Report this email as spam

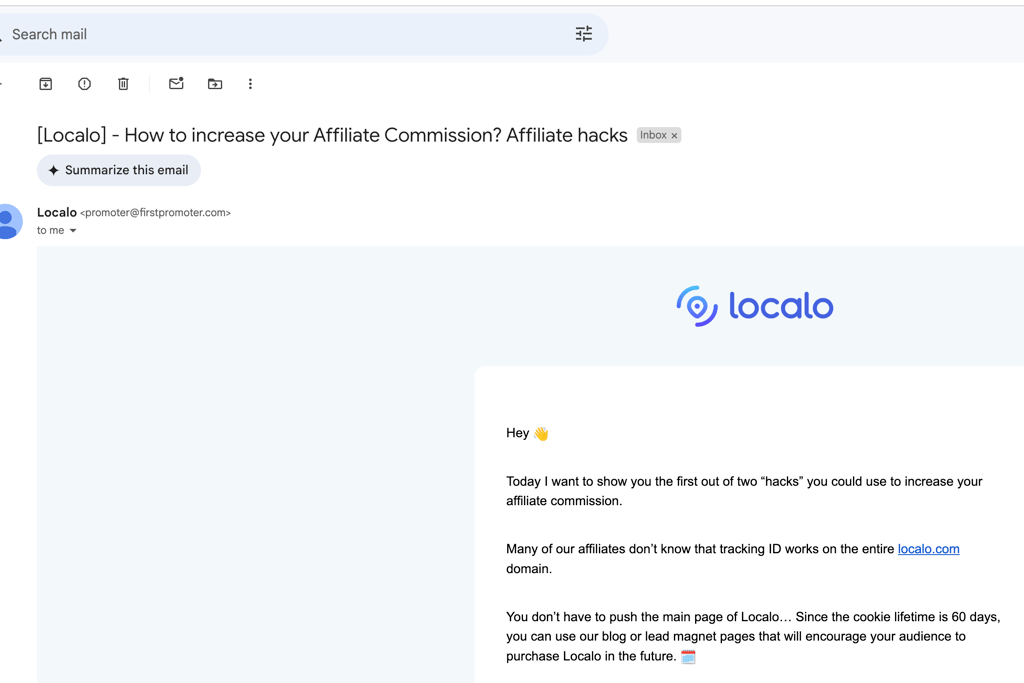point(84,84)
